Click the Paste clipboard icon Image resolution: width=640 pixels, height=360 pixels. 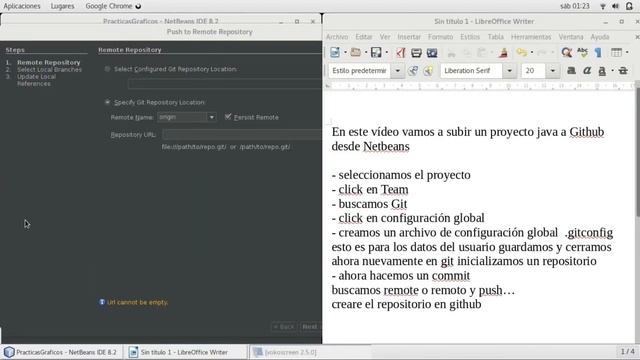coord(482,52)
